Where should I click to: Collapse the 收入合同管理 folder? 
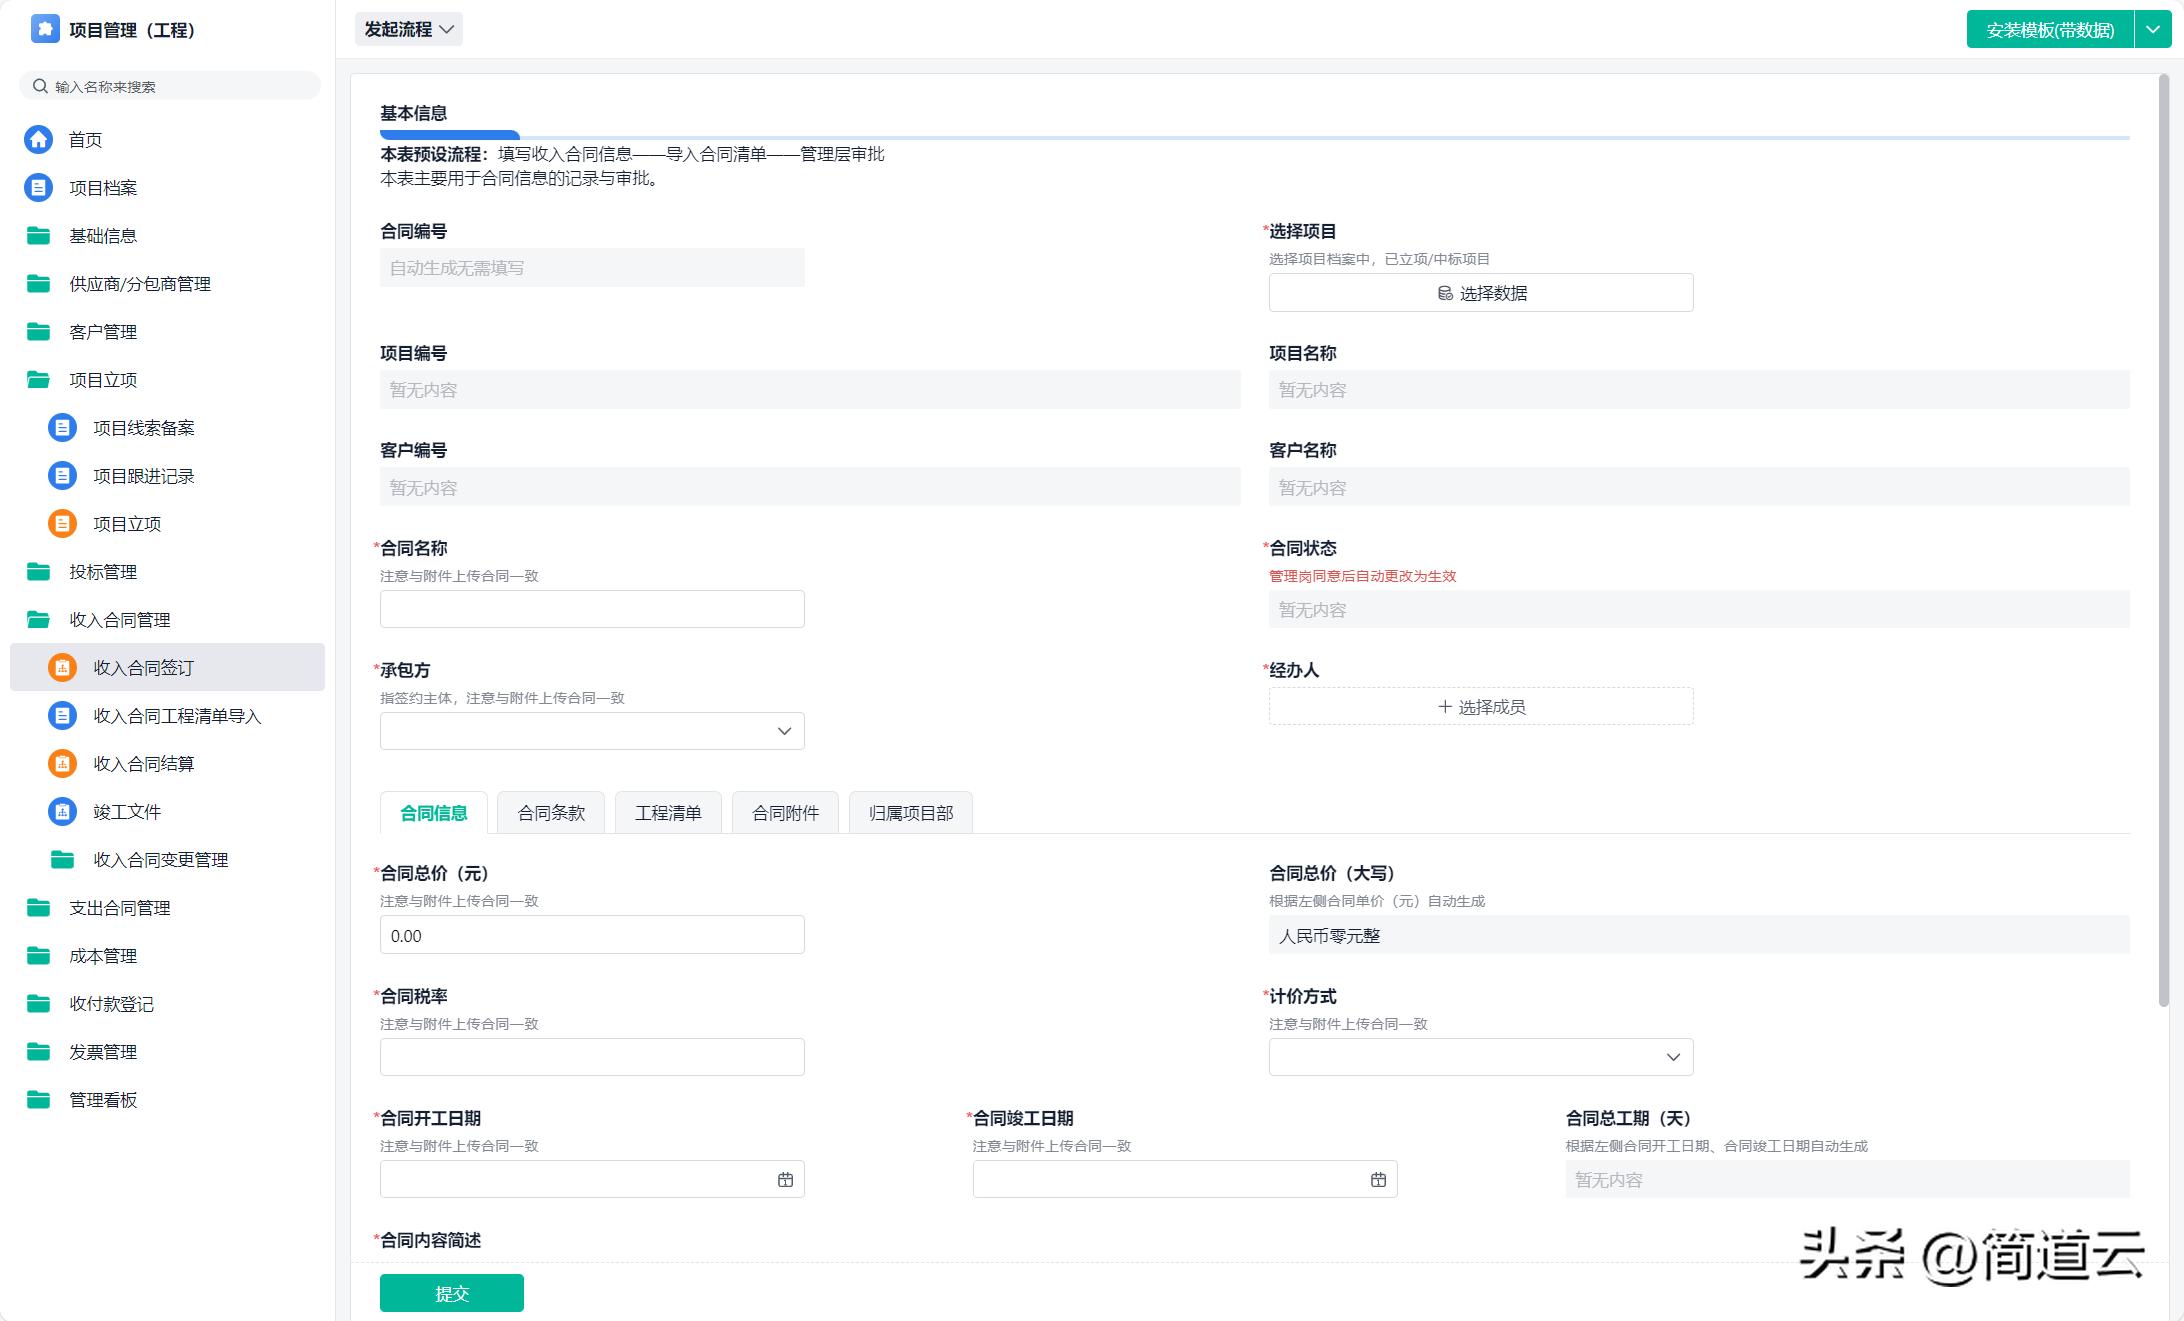pyautogui.click(x=38, y=620)
